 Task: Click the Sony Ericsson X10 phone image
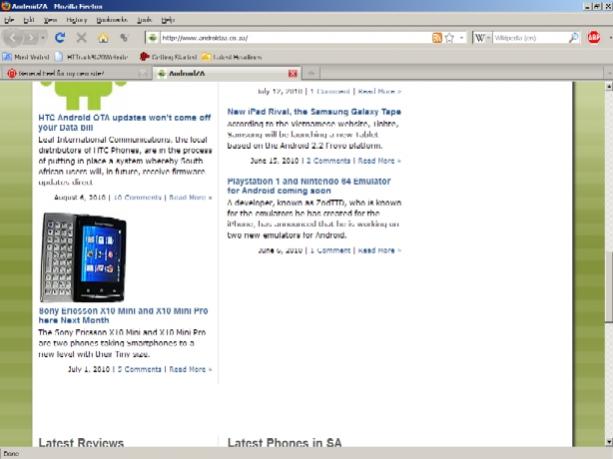point(83,257)
